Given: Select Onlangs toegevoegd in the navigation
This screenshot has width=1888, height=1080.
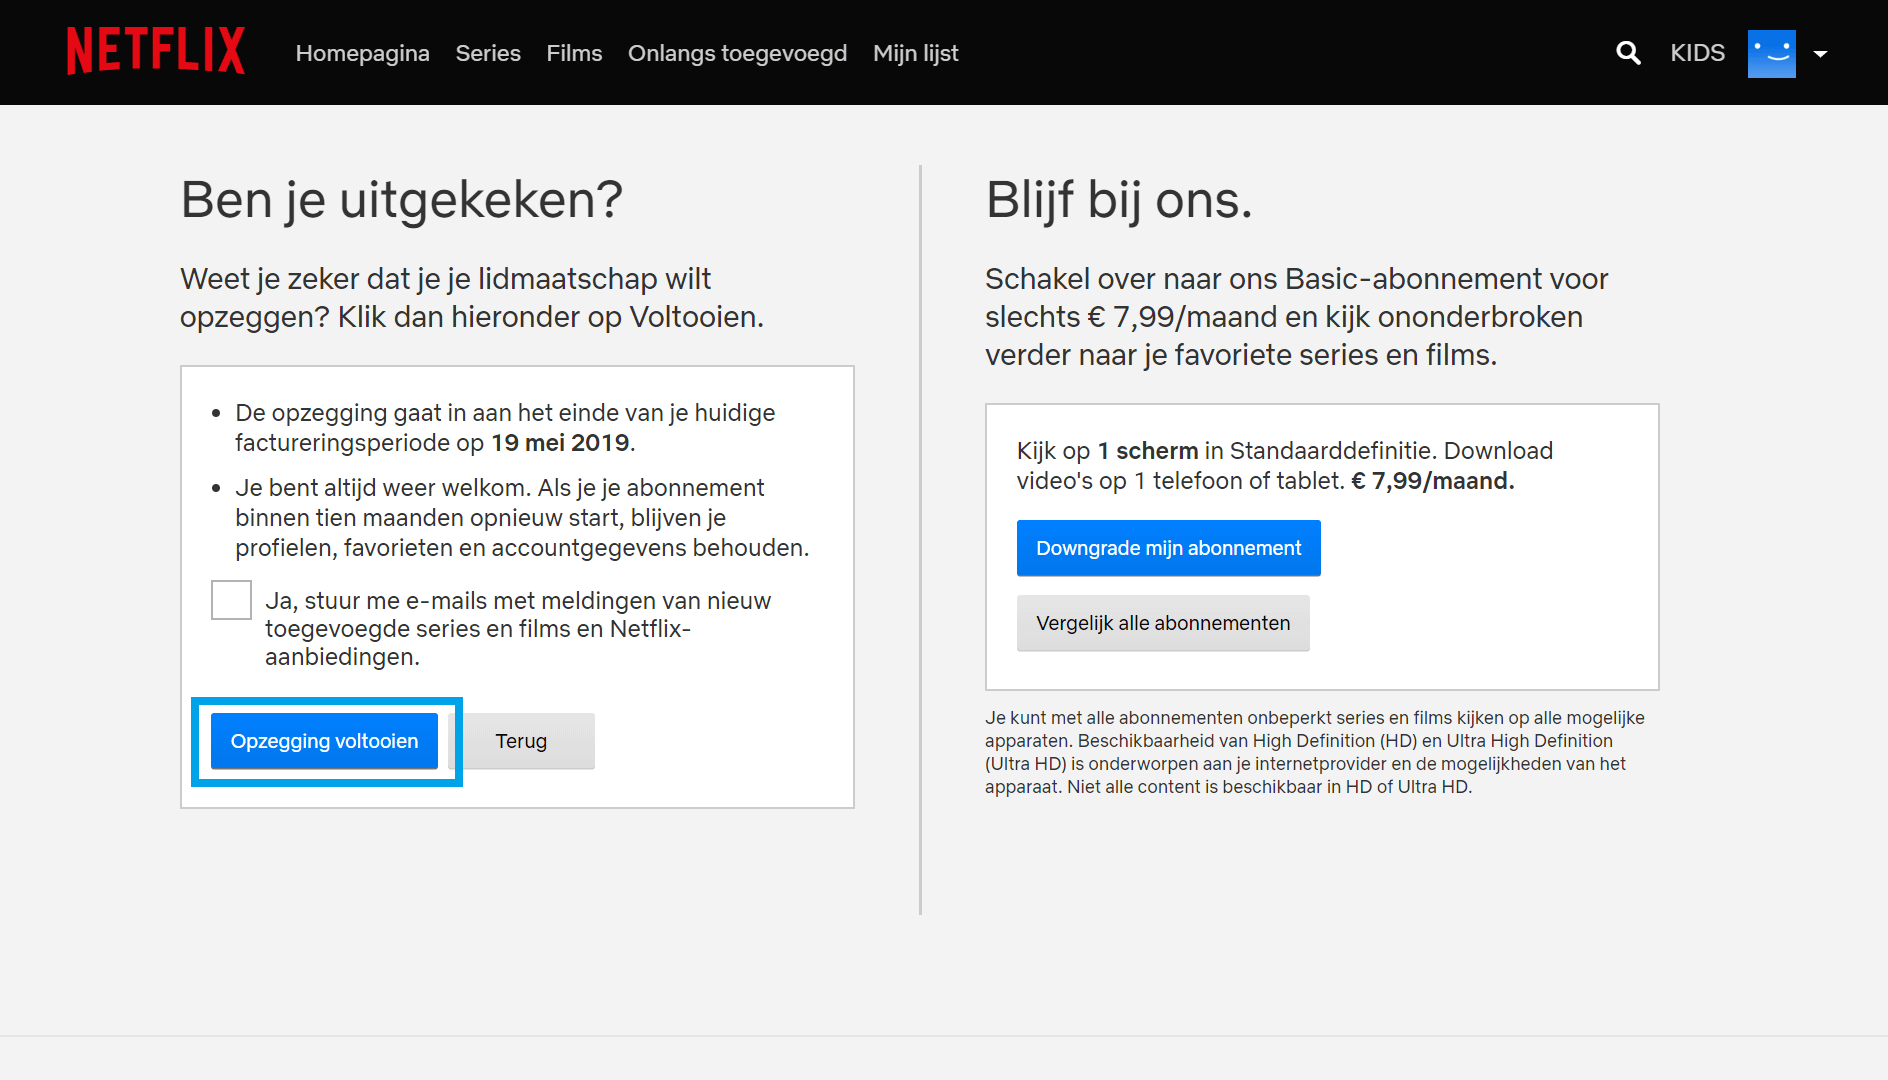Looking at the screenshot, I should pos(737,53).
